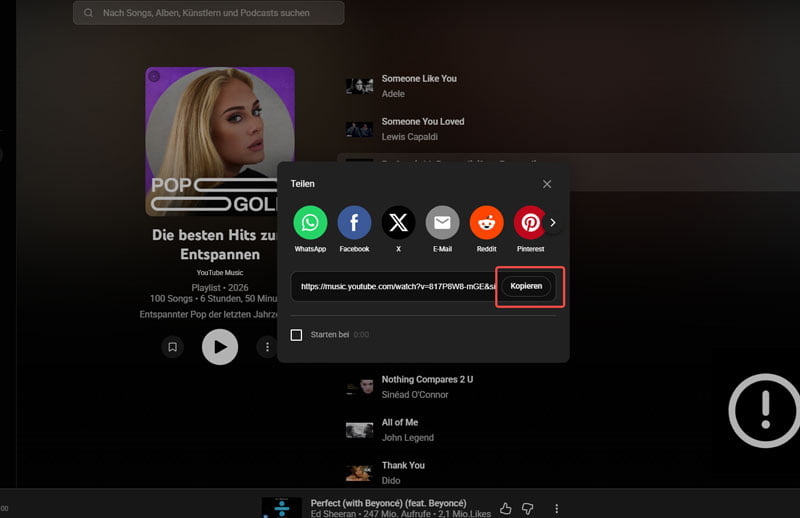Click the WhatsApp label text
This screenshot has height=518, width=800.
point(310,249)
